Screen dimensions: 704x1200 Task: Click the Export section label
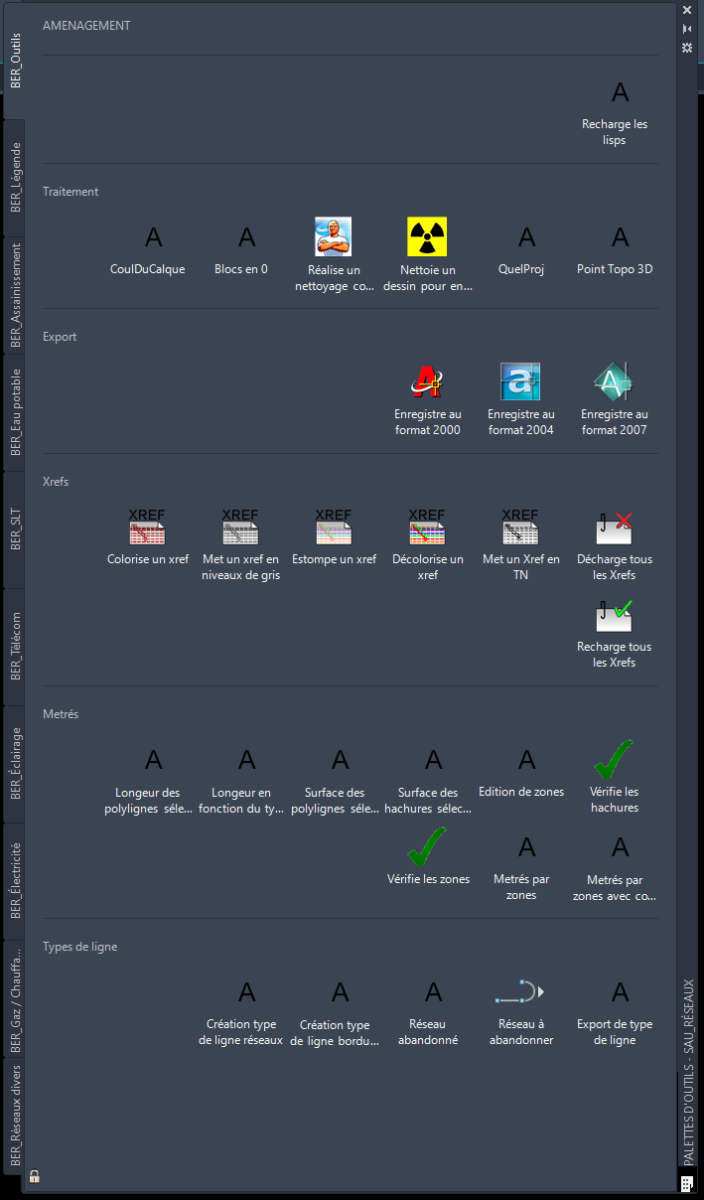pos(59,337)
